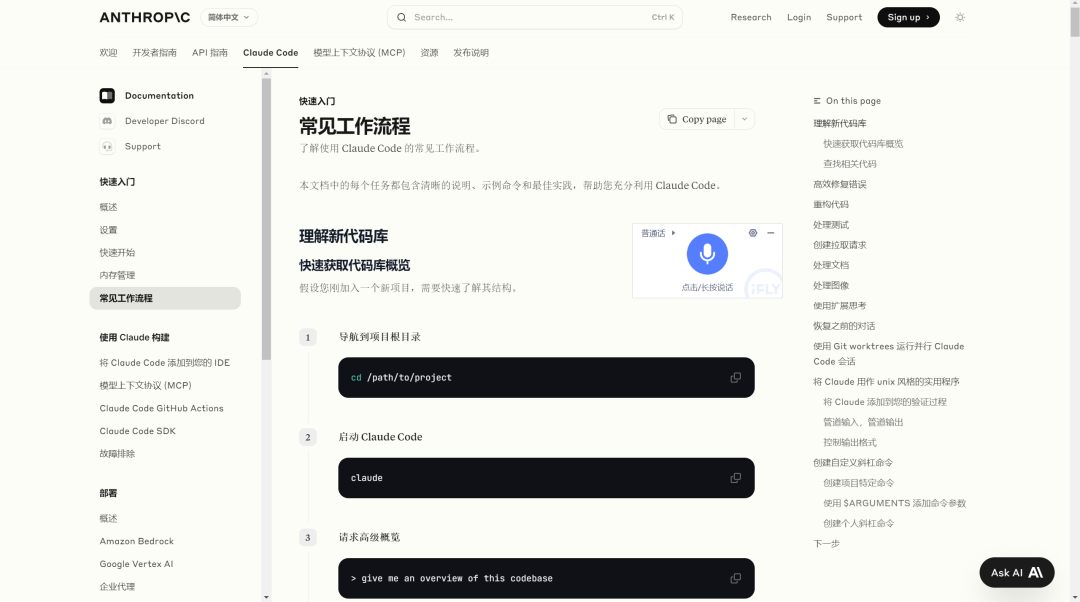Image resolution: width=1080 pixels, height=602 pixels.
Task: Jump to 恢复之前的对话 in outline
Action: [844, 326]
